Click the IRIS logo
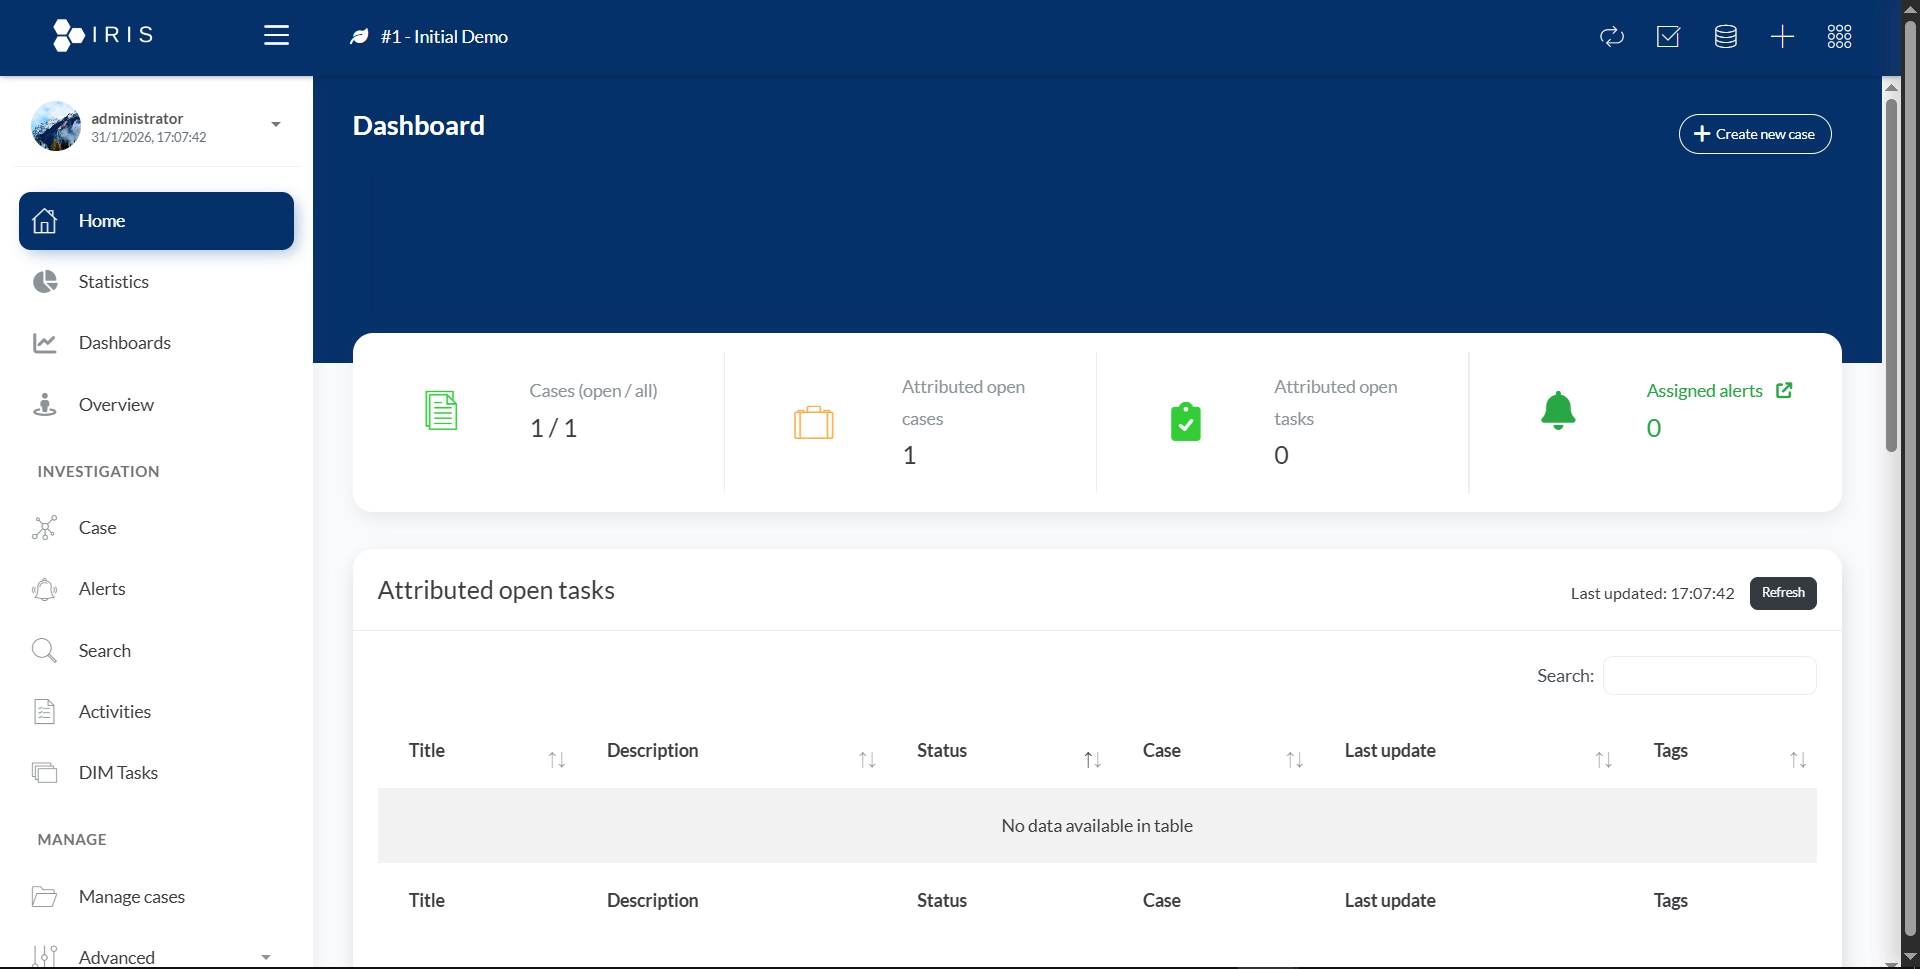Viewport: 1920px width, 969px height. pos(103,35)
